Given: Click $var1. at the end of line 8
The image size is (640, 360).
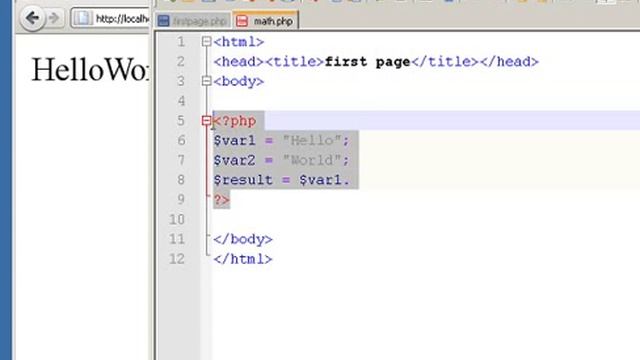Looking at the screenshot, I should click(x=324, y=180).
